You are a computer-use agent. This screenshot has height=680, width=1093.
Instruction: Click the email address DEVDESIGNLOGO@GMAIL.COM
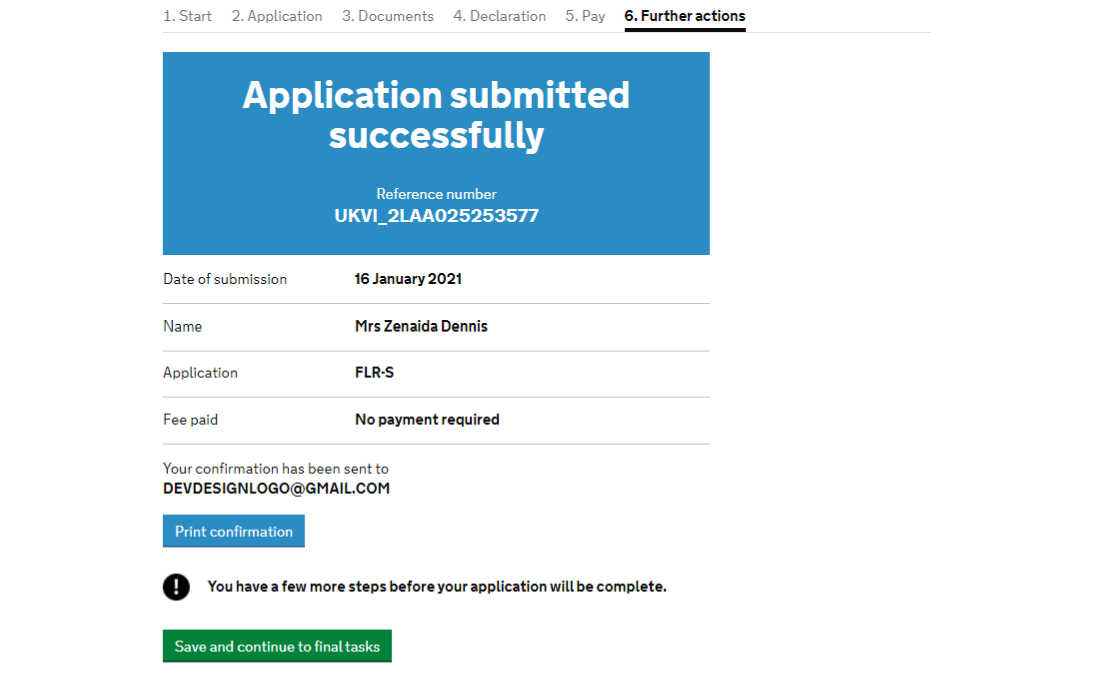click(276, 488)
